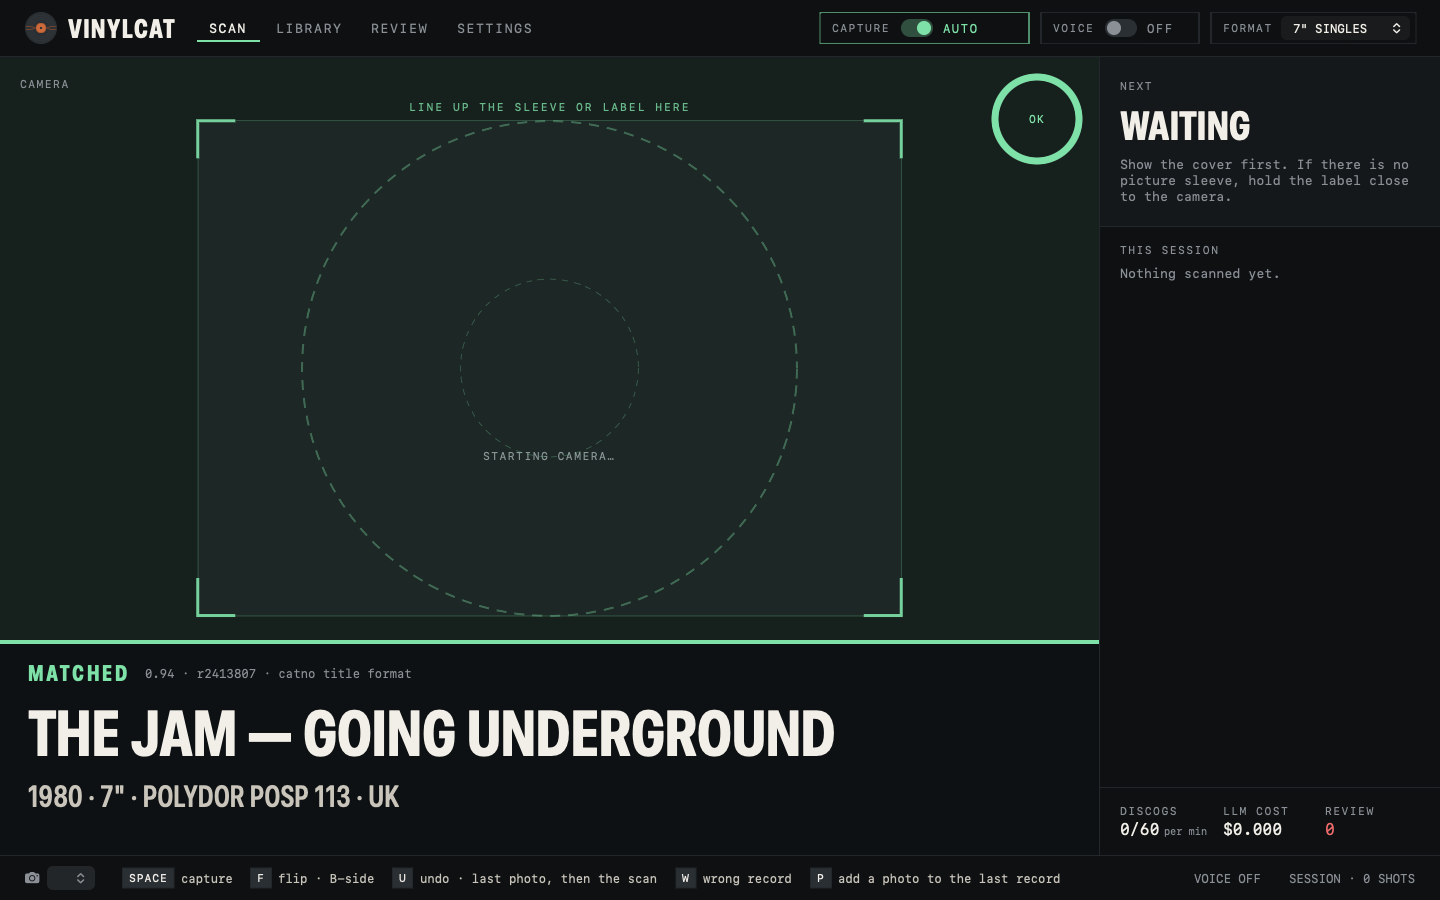Click the camera icon in the bottom bar
This screenshot has width=1440, height=900.
(32, 878)
